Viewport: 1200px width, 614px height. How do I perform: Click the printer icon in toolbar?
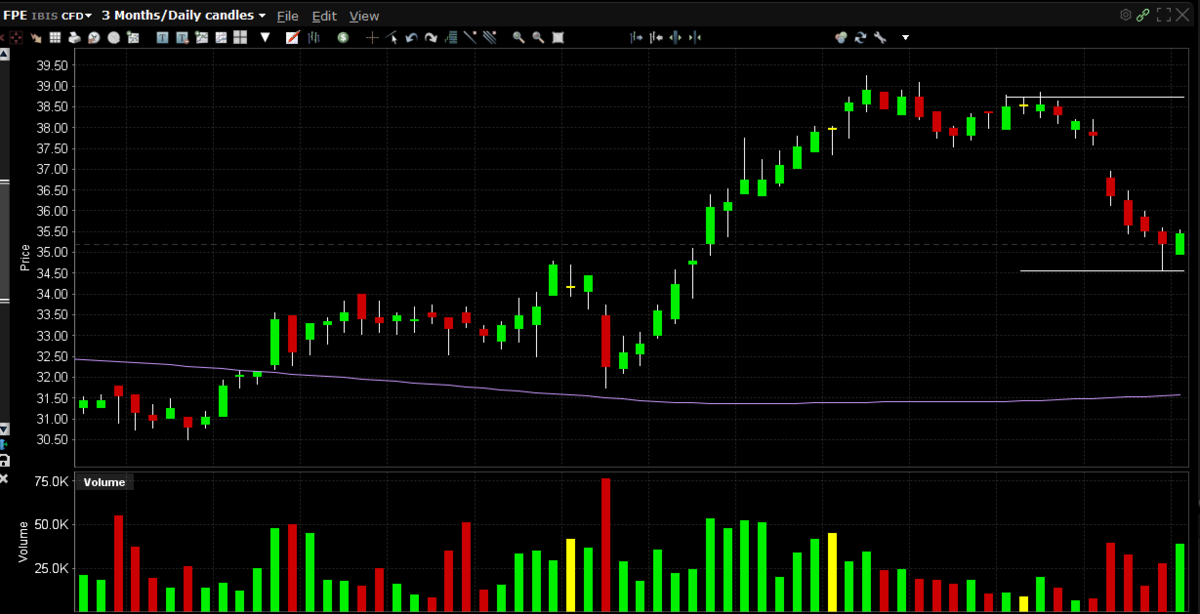coord(75,38)
